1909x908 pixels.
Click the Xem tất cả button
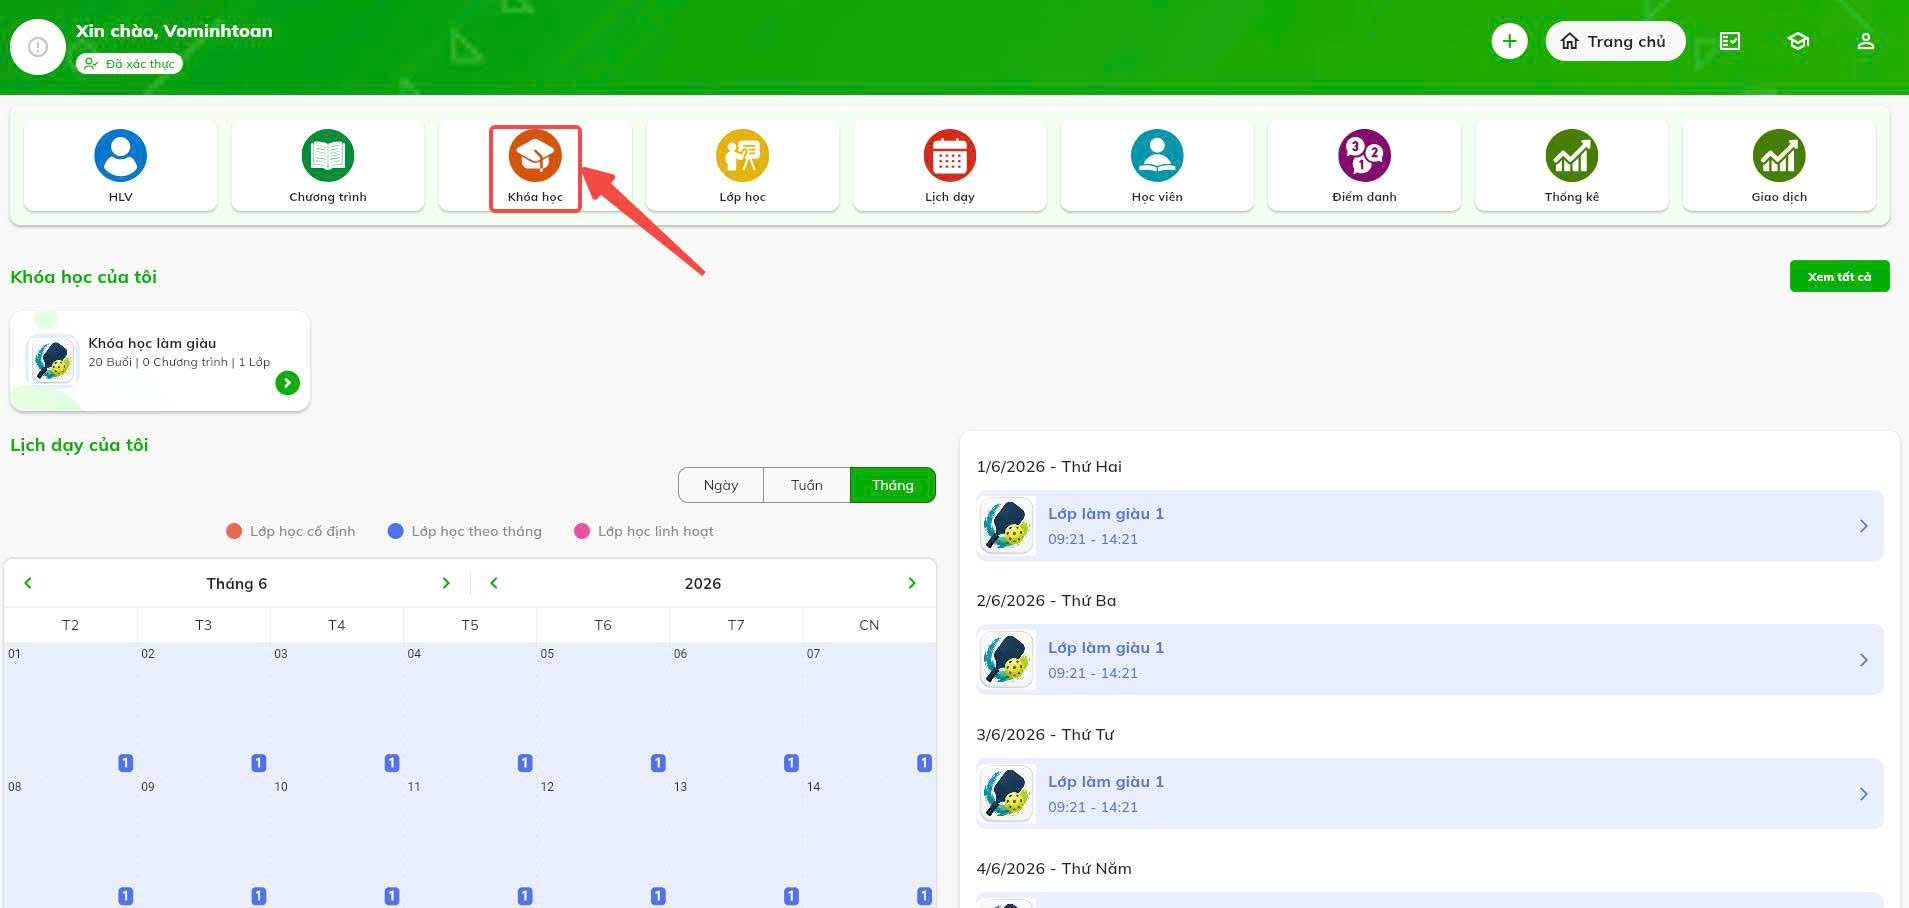tap(1839, 277)
